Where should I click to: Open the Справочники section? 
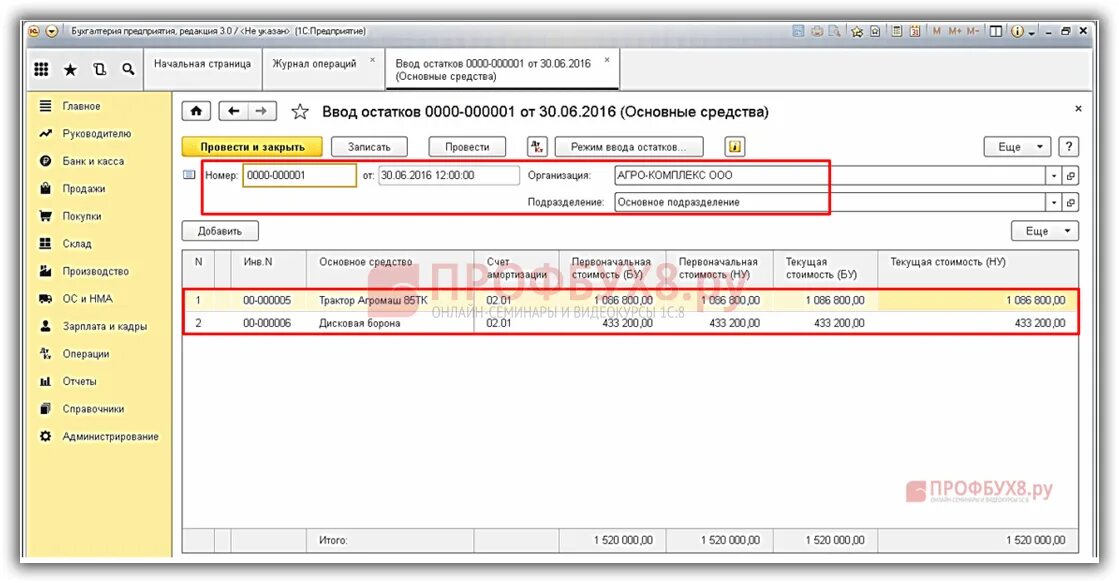pyautogui.click(x=93, y=409)
